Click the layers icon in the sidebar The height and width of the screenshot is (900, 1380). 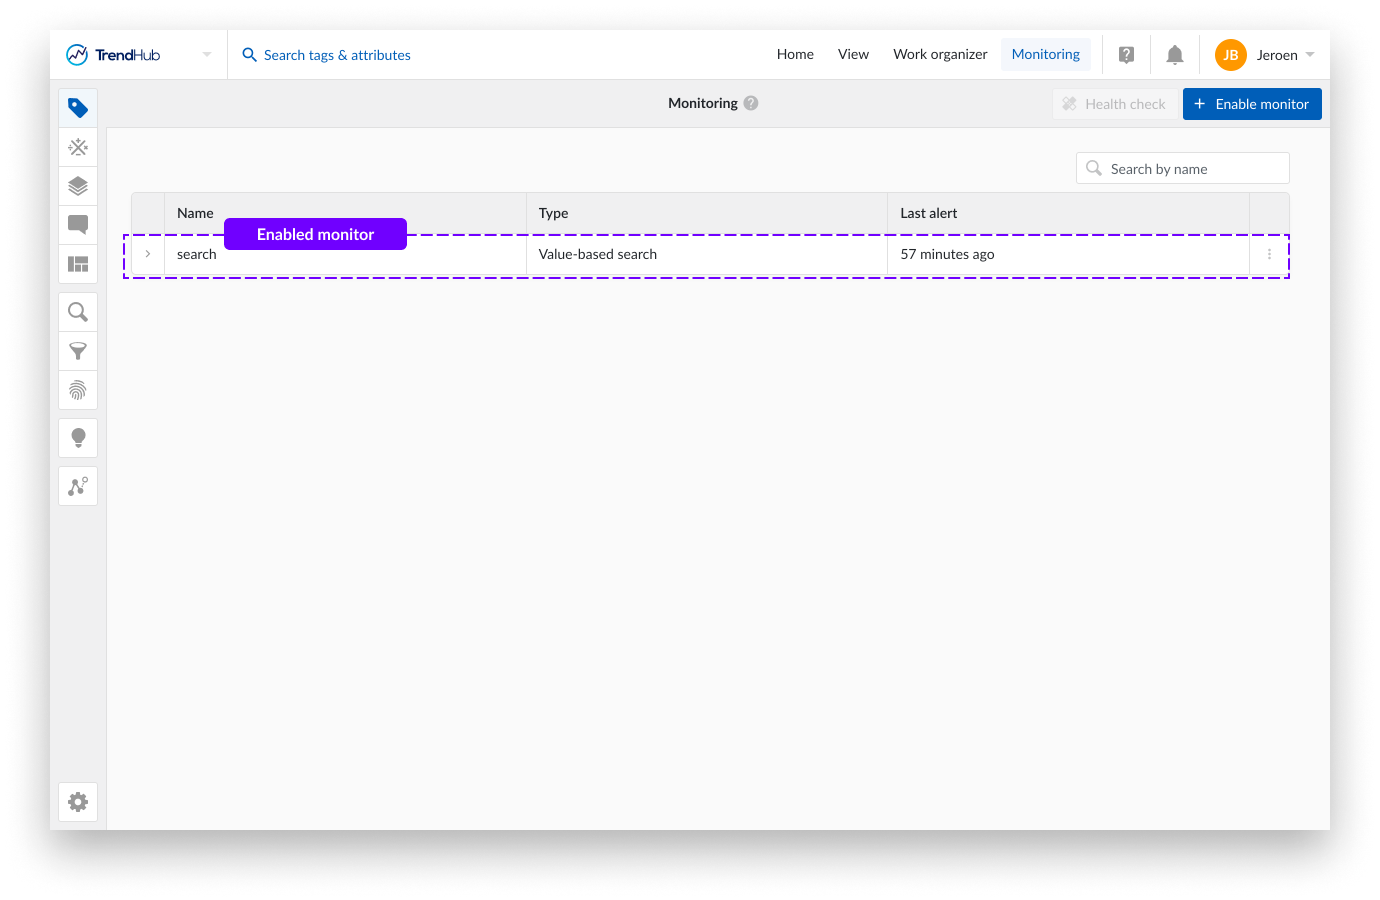[78, 185]
